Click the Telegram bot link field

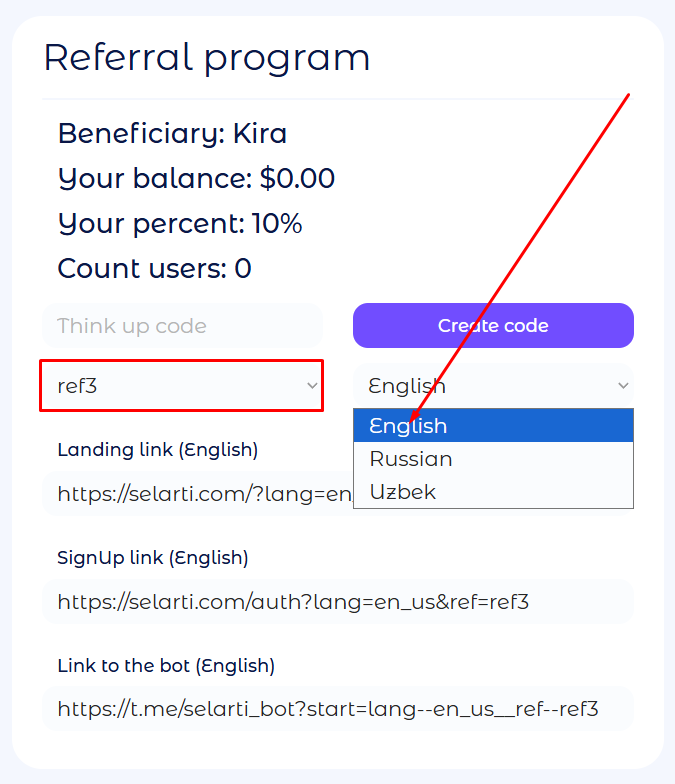coord(337,710)
